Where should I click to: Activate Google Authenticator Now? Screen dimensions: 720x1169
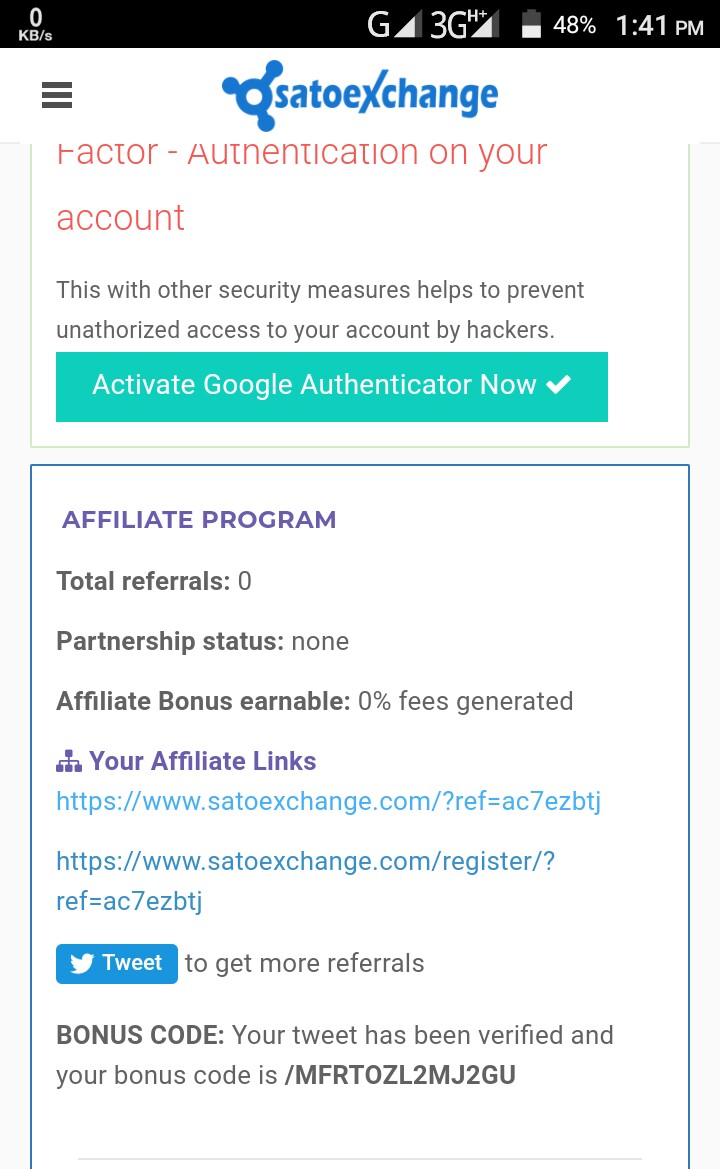click(x=331, y=386)
